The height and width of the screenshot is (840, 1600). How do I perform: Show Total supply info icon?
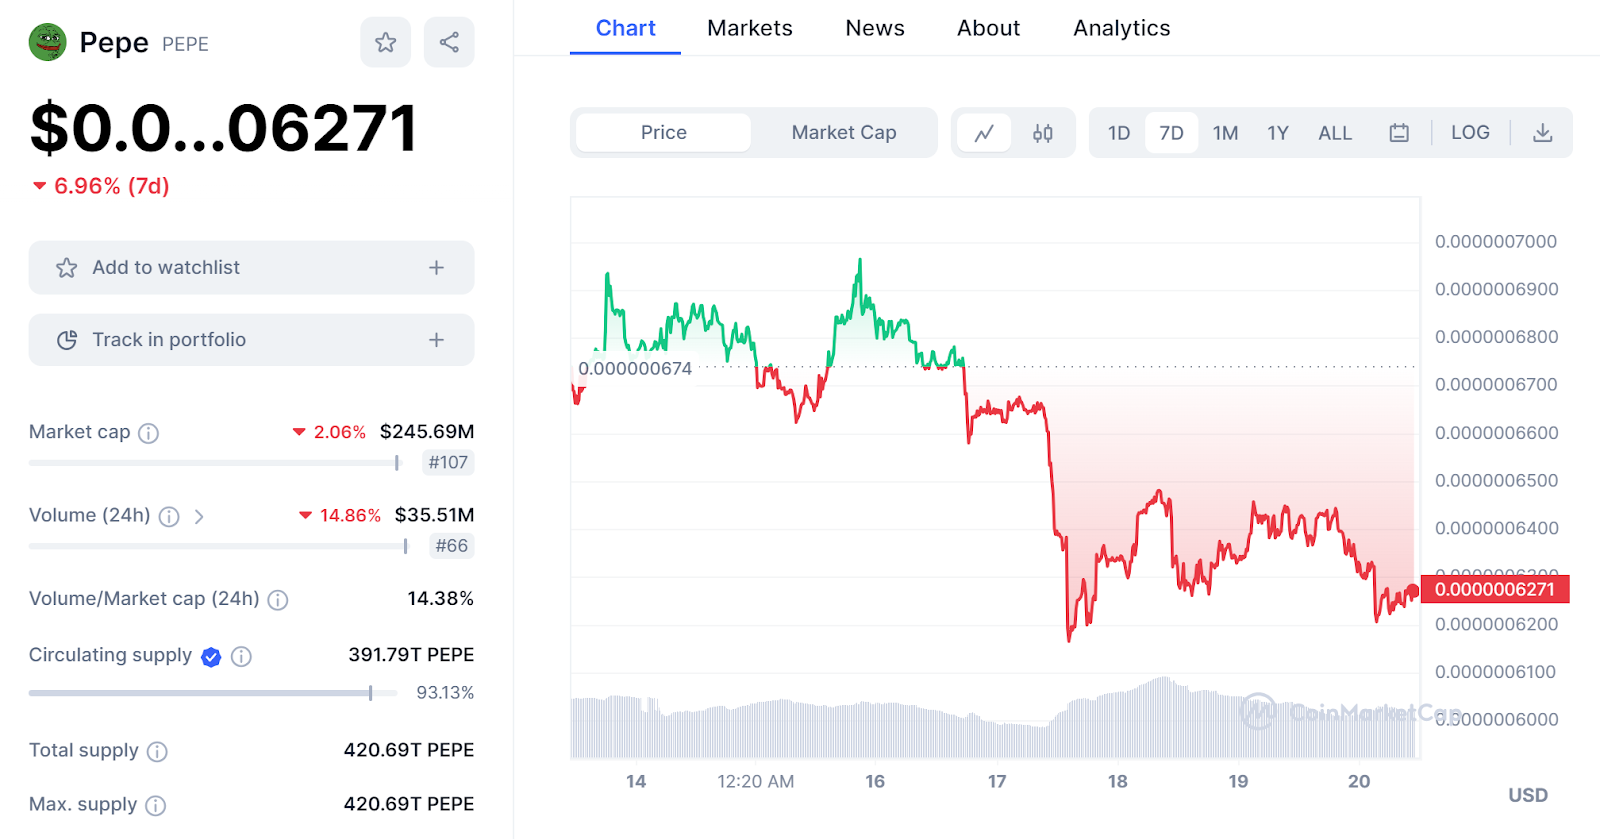pos(157,752)
